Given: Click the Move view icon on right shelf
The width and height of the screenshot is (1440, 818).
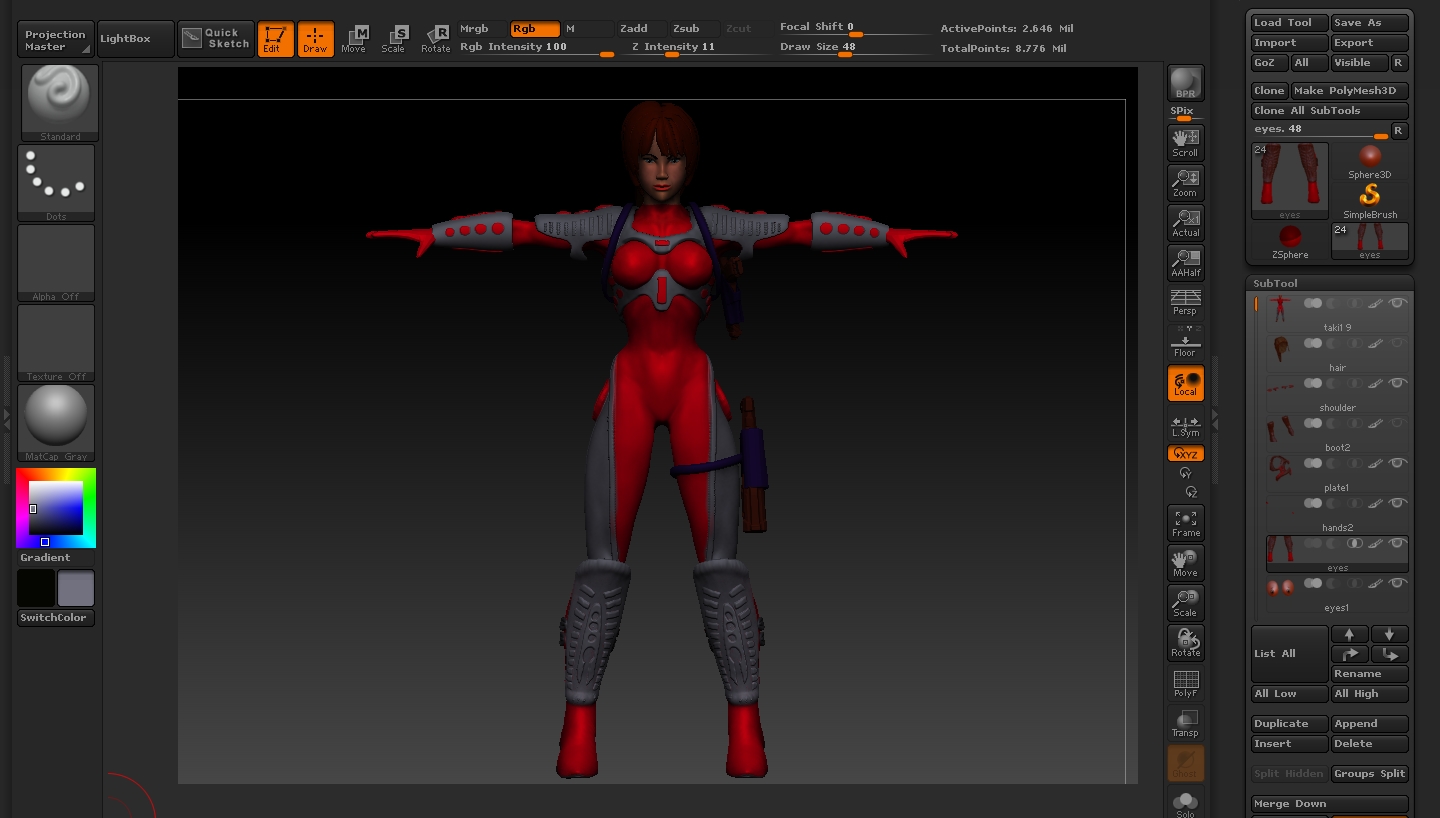Looking at the screenshot, I should (x=1186, y=563).
